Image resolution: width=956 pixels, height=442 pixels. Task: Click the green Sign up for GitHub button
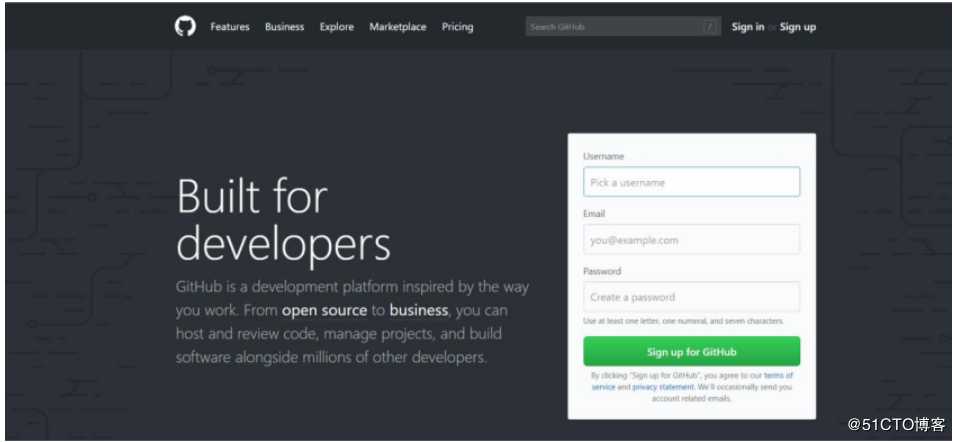point(691,352)
